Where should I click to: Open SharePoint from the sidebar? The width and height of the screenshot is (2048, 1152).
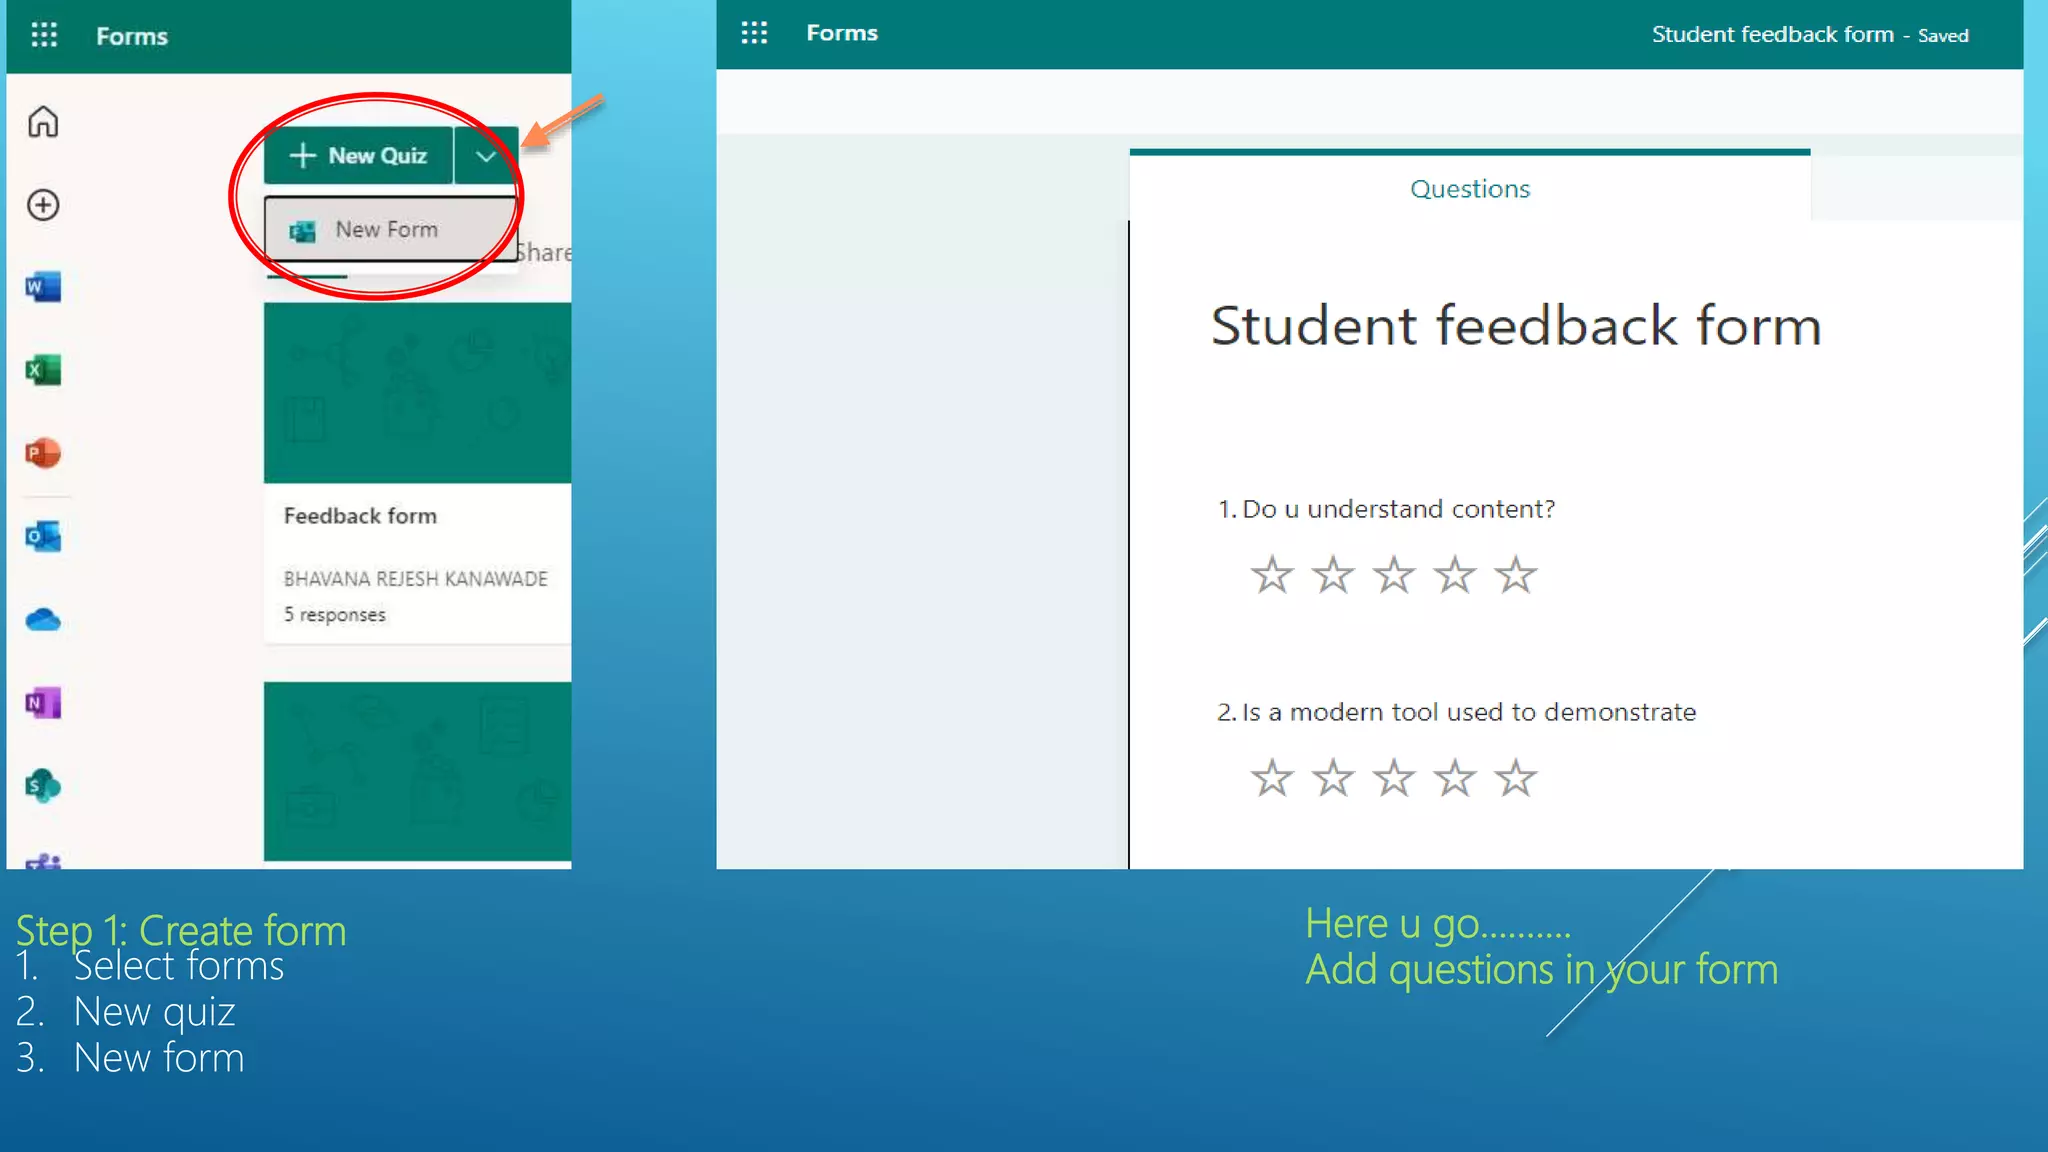[43, 786]
